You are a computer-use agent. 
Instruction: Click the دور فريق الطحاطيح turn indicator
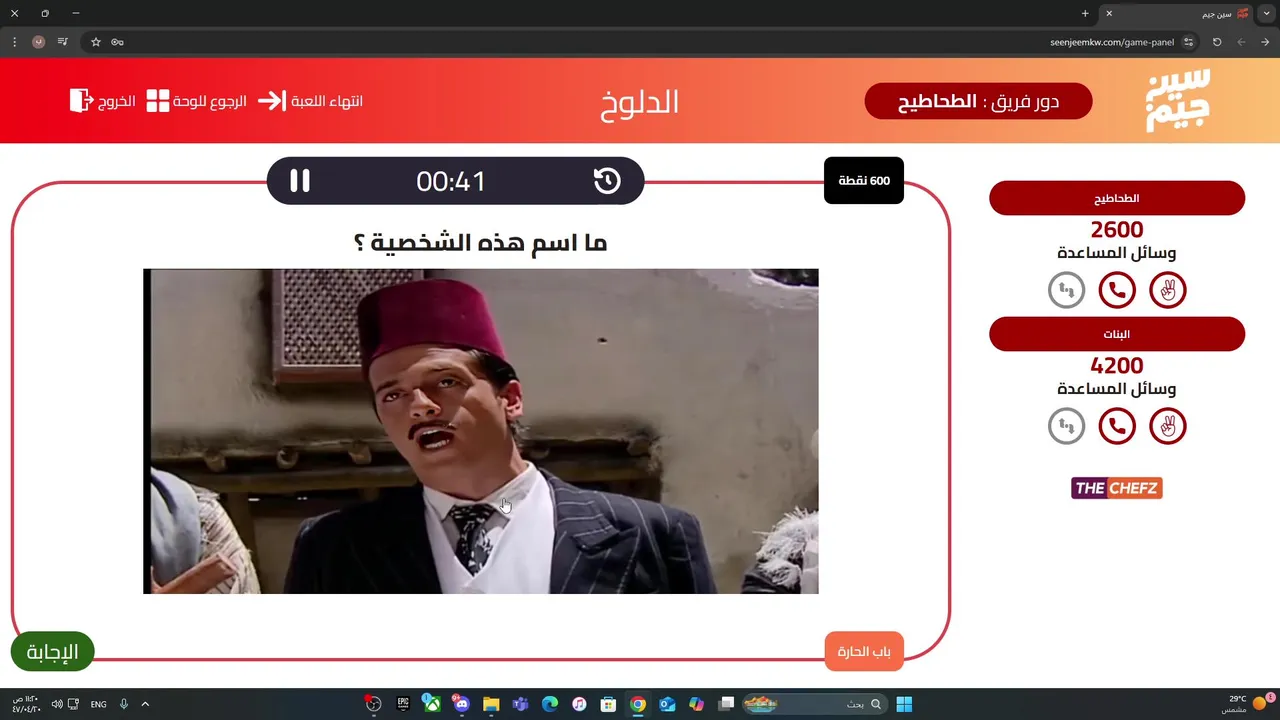point(978,101)
